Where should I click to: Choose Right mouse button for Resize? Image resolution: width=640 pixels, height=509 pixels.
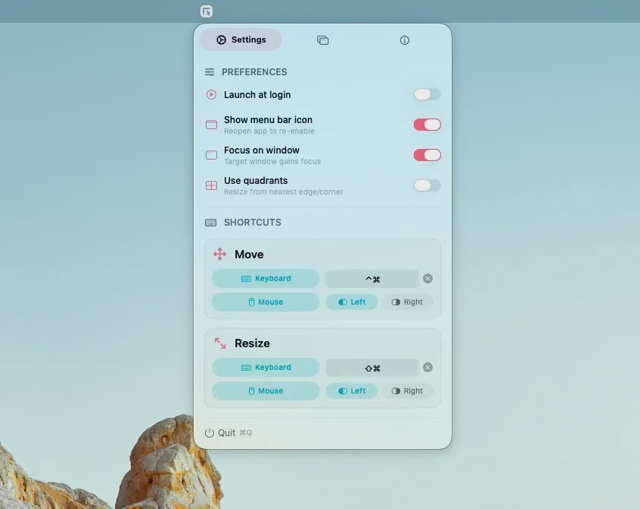407,391
